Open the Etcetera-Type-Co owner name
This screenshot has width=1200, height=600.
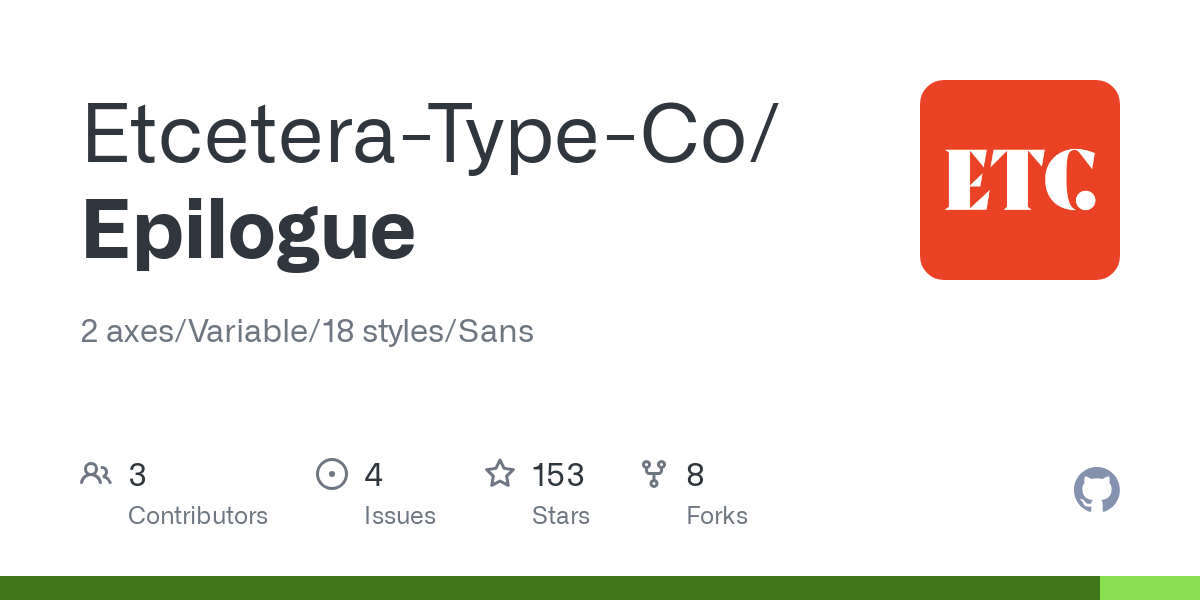tap(428, 133)
